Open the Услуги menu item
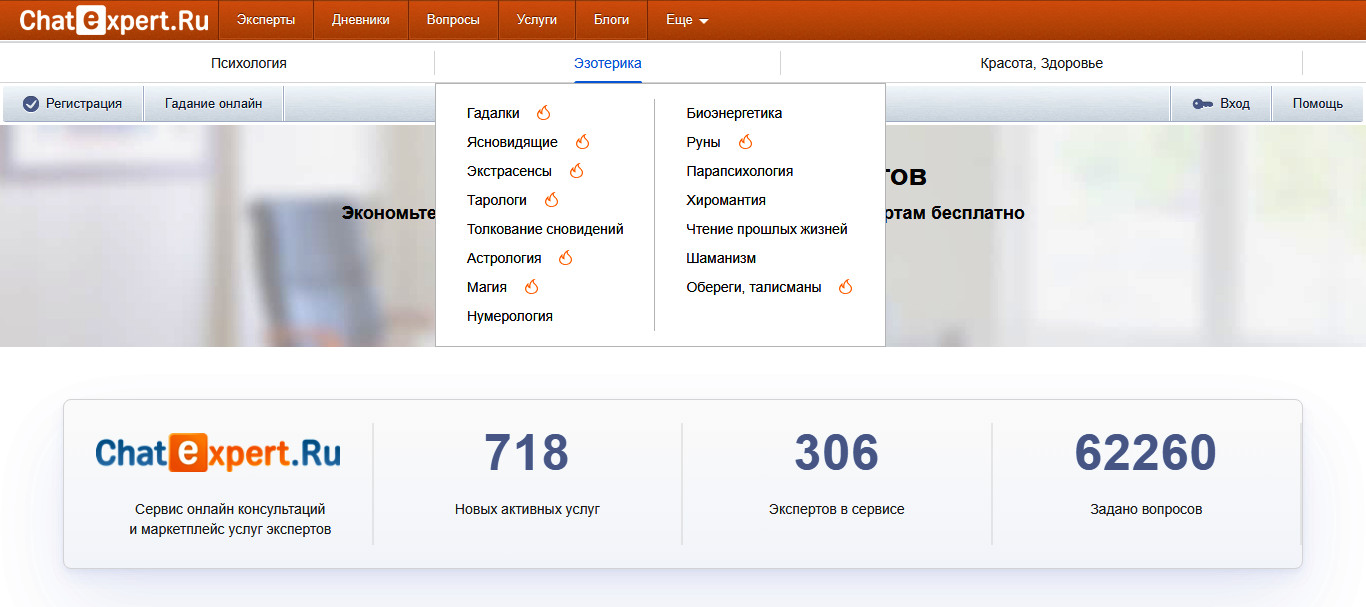Screen dimensions: 1366x607 [x=537, y=20]
